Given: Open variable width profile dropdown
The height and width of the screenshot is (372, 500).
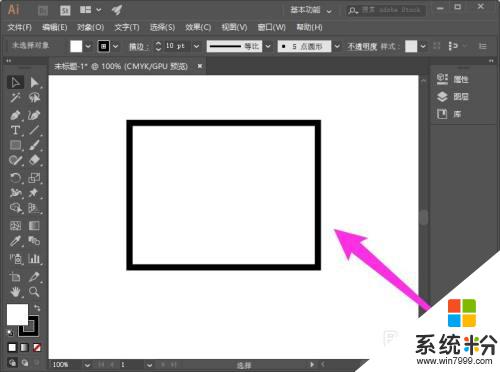Looking at the screenshot, I should pyautogui.click(x=268, y=46).
